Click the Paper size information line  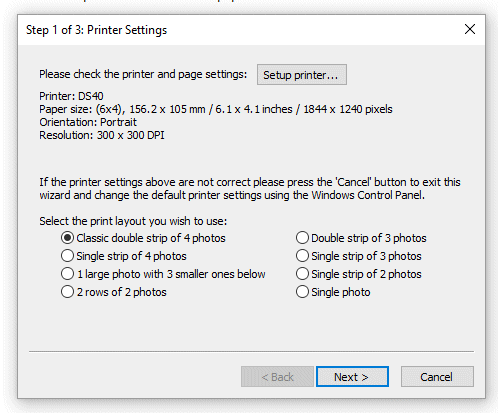coord(216,109)
